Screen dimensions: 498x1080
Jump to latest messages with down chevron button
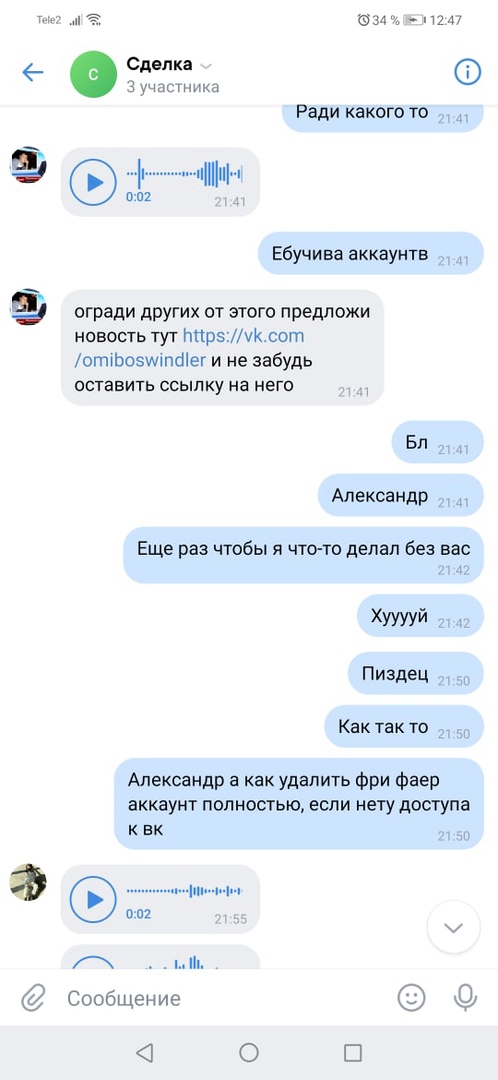[453, 927]
